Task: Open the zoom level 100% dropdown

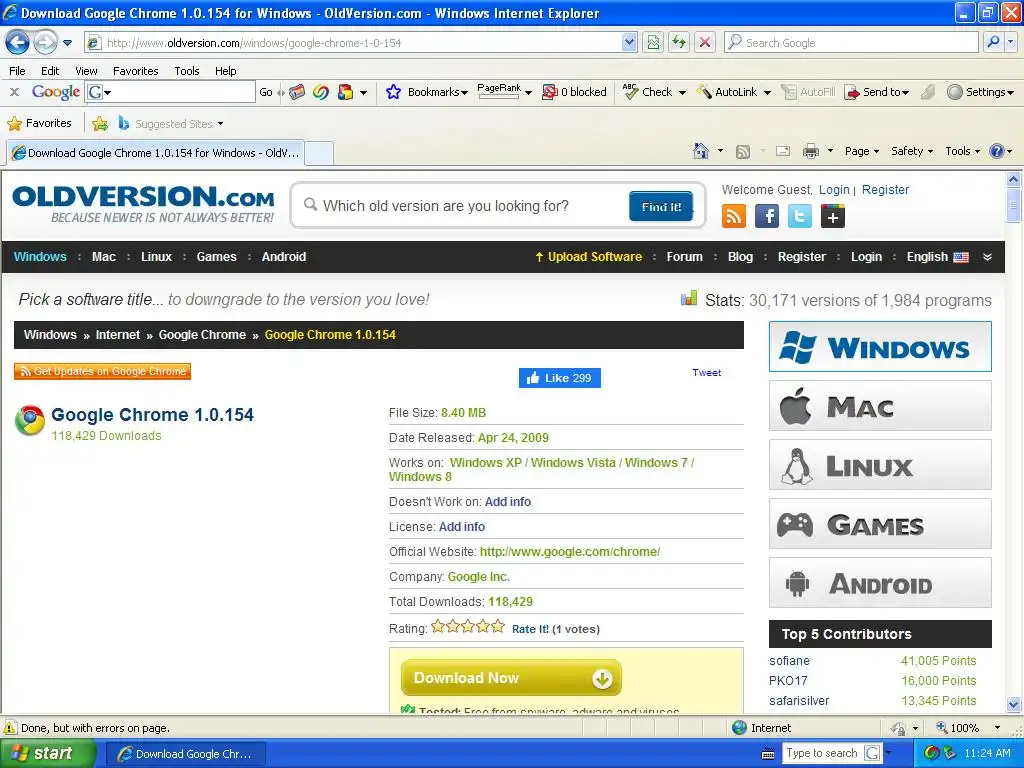Action: [997, 728]
